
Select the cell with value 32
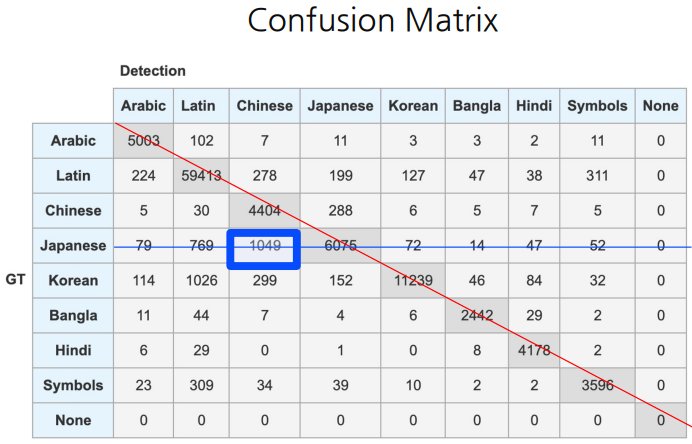coord(598,280)
